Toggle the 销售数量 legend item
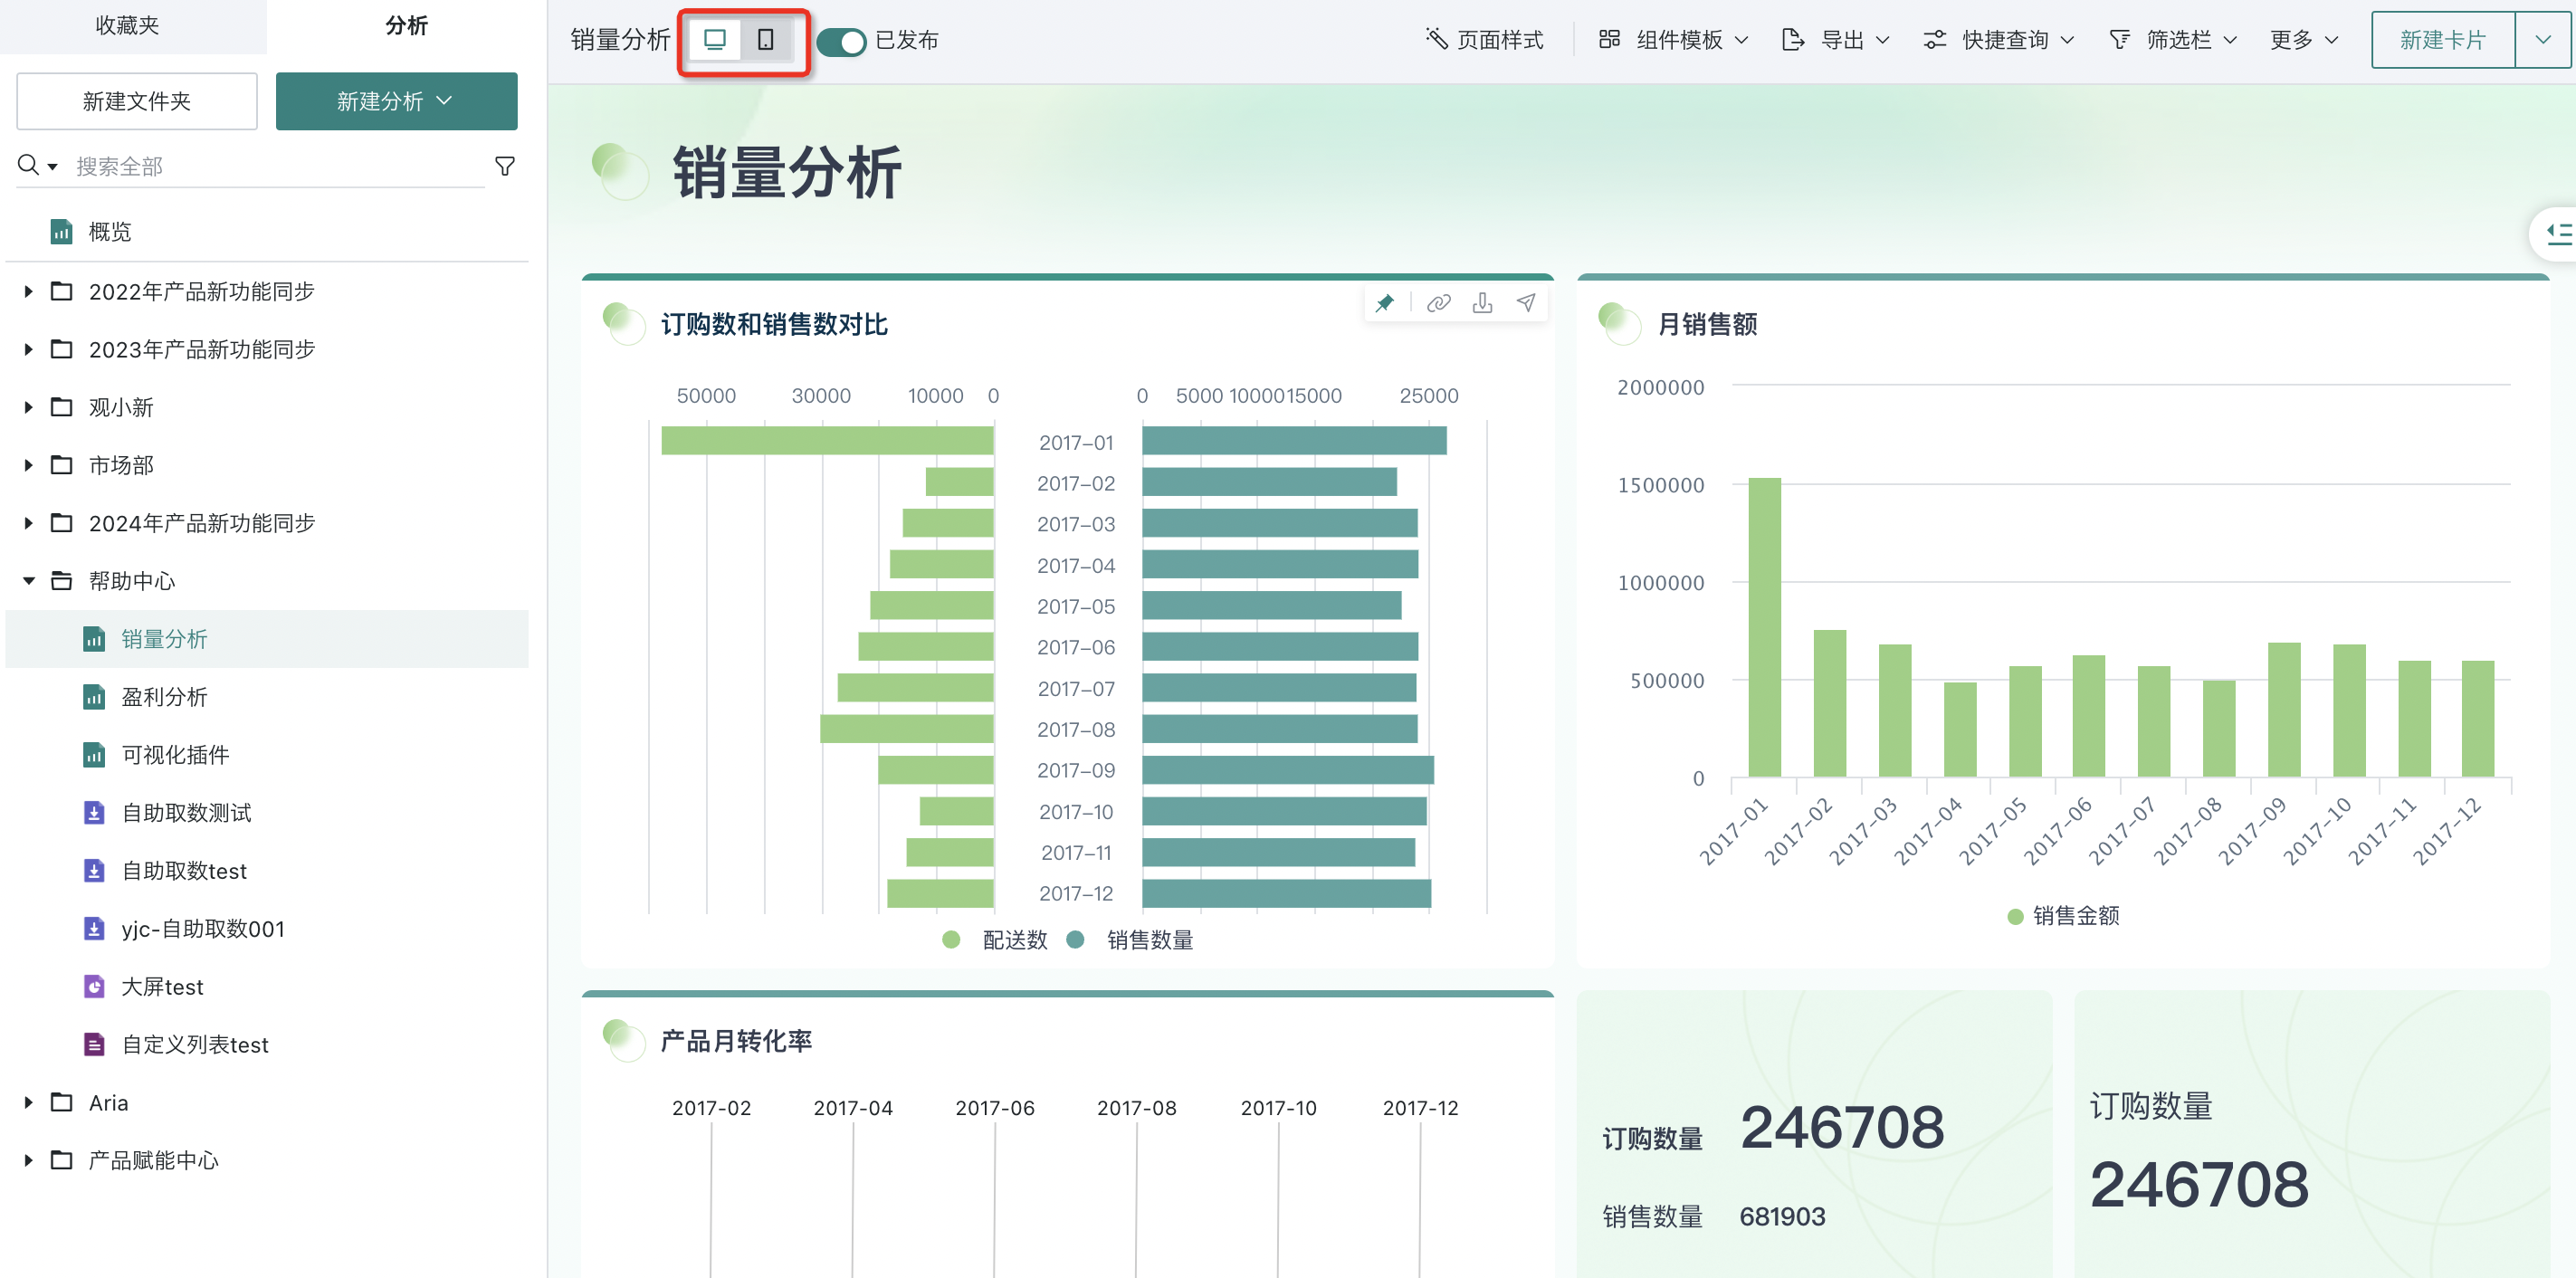Screen dimensions: 2576x1278 coord(1131,940)
